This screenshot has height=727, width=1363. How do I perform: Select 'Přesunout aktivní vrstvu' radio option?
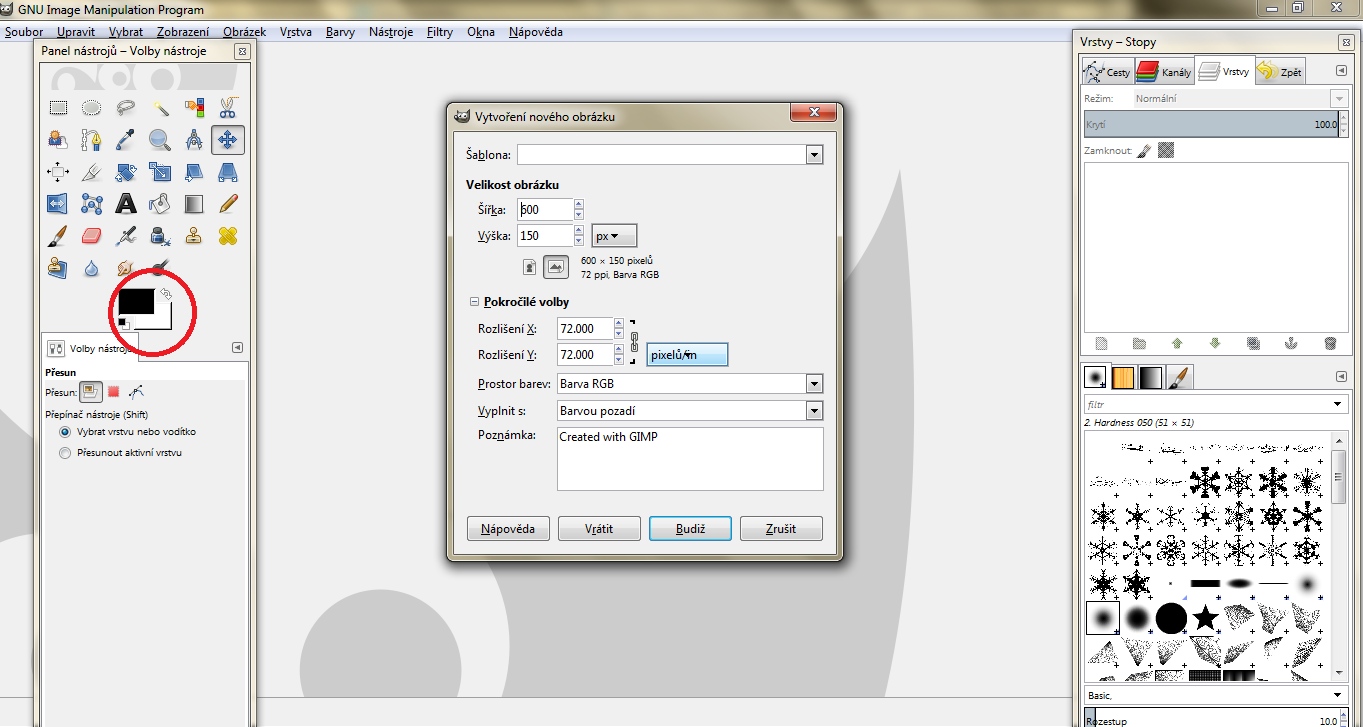point(65,453)
